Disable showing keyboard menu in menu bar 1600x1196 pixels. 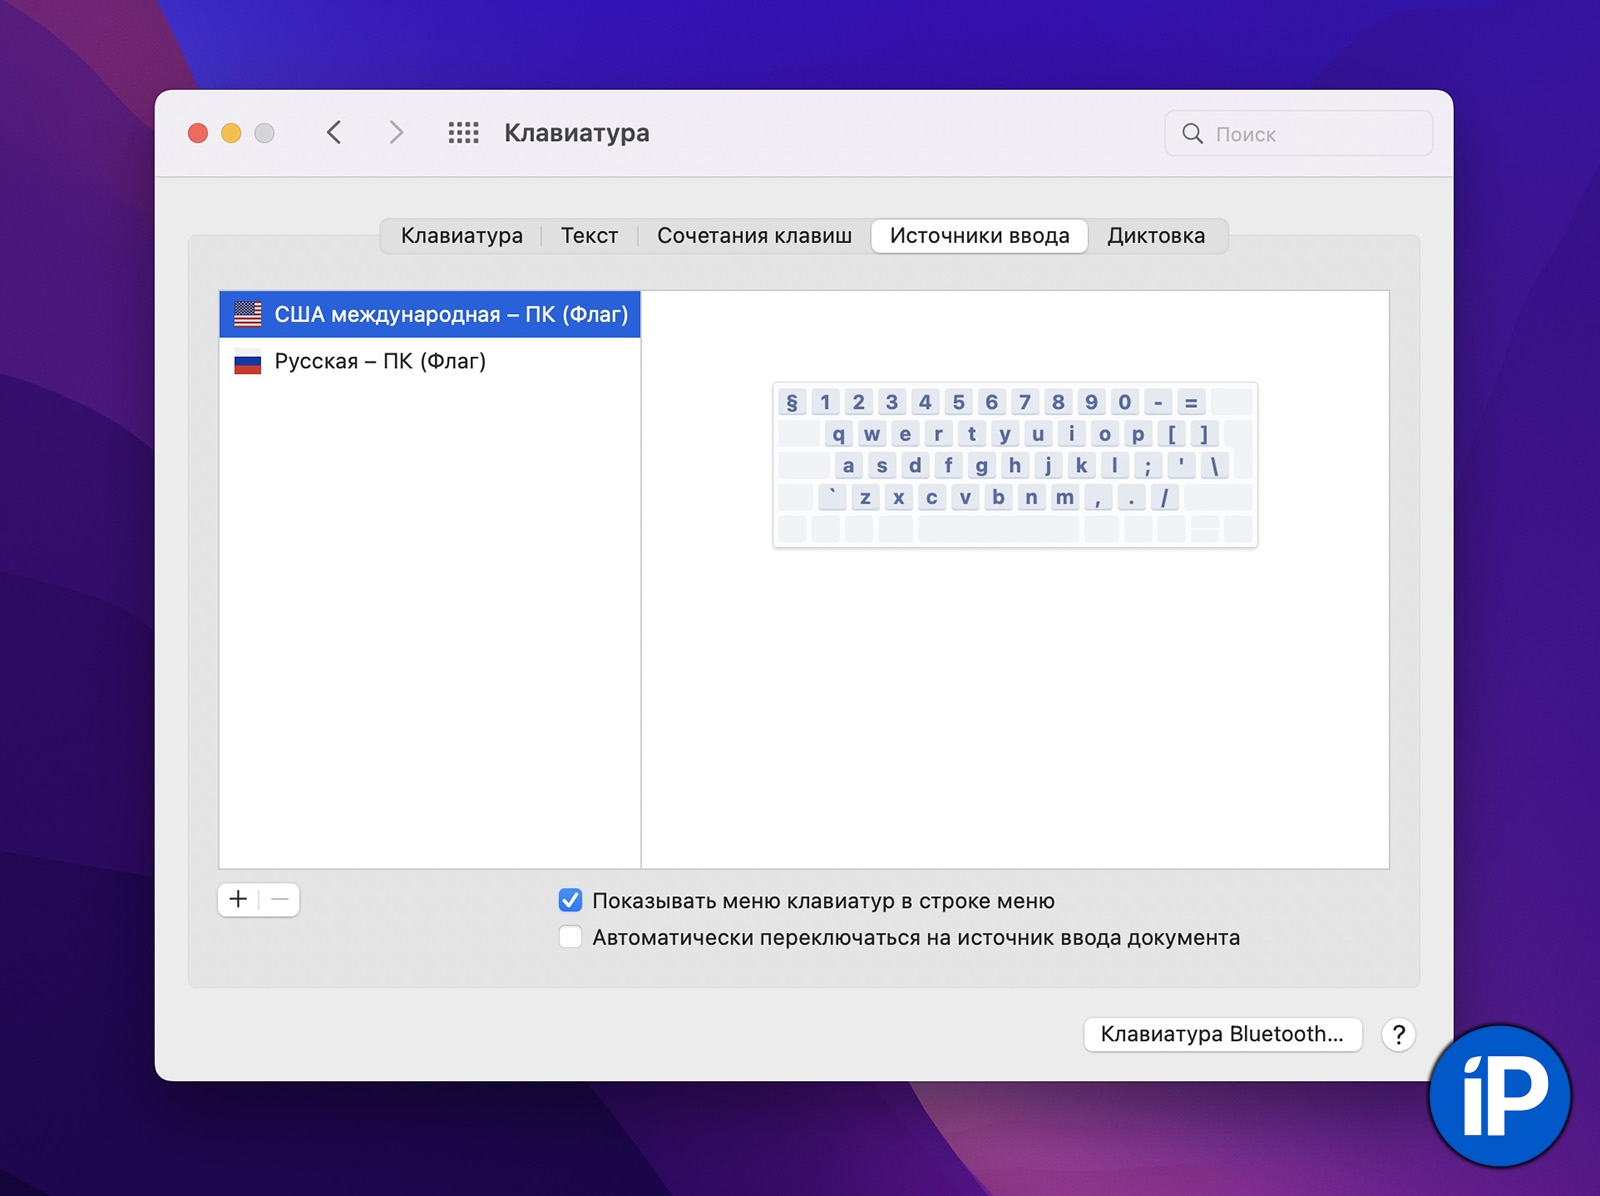[x=570, y=900]
